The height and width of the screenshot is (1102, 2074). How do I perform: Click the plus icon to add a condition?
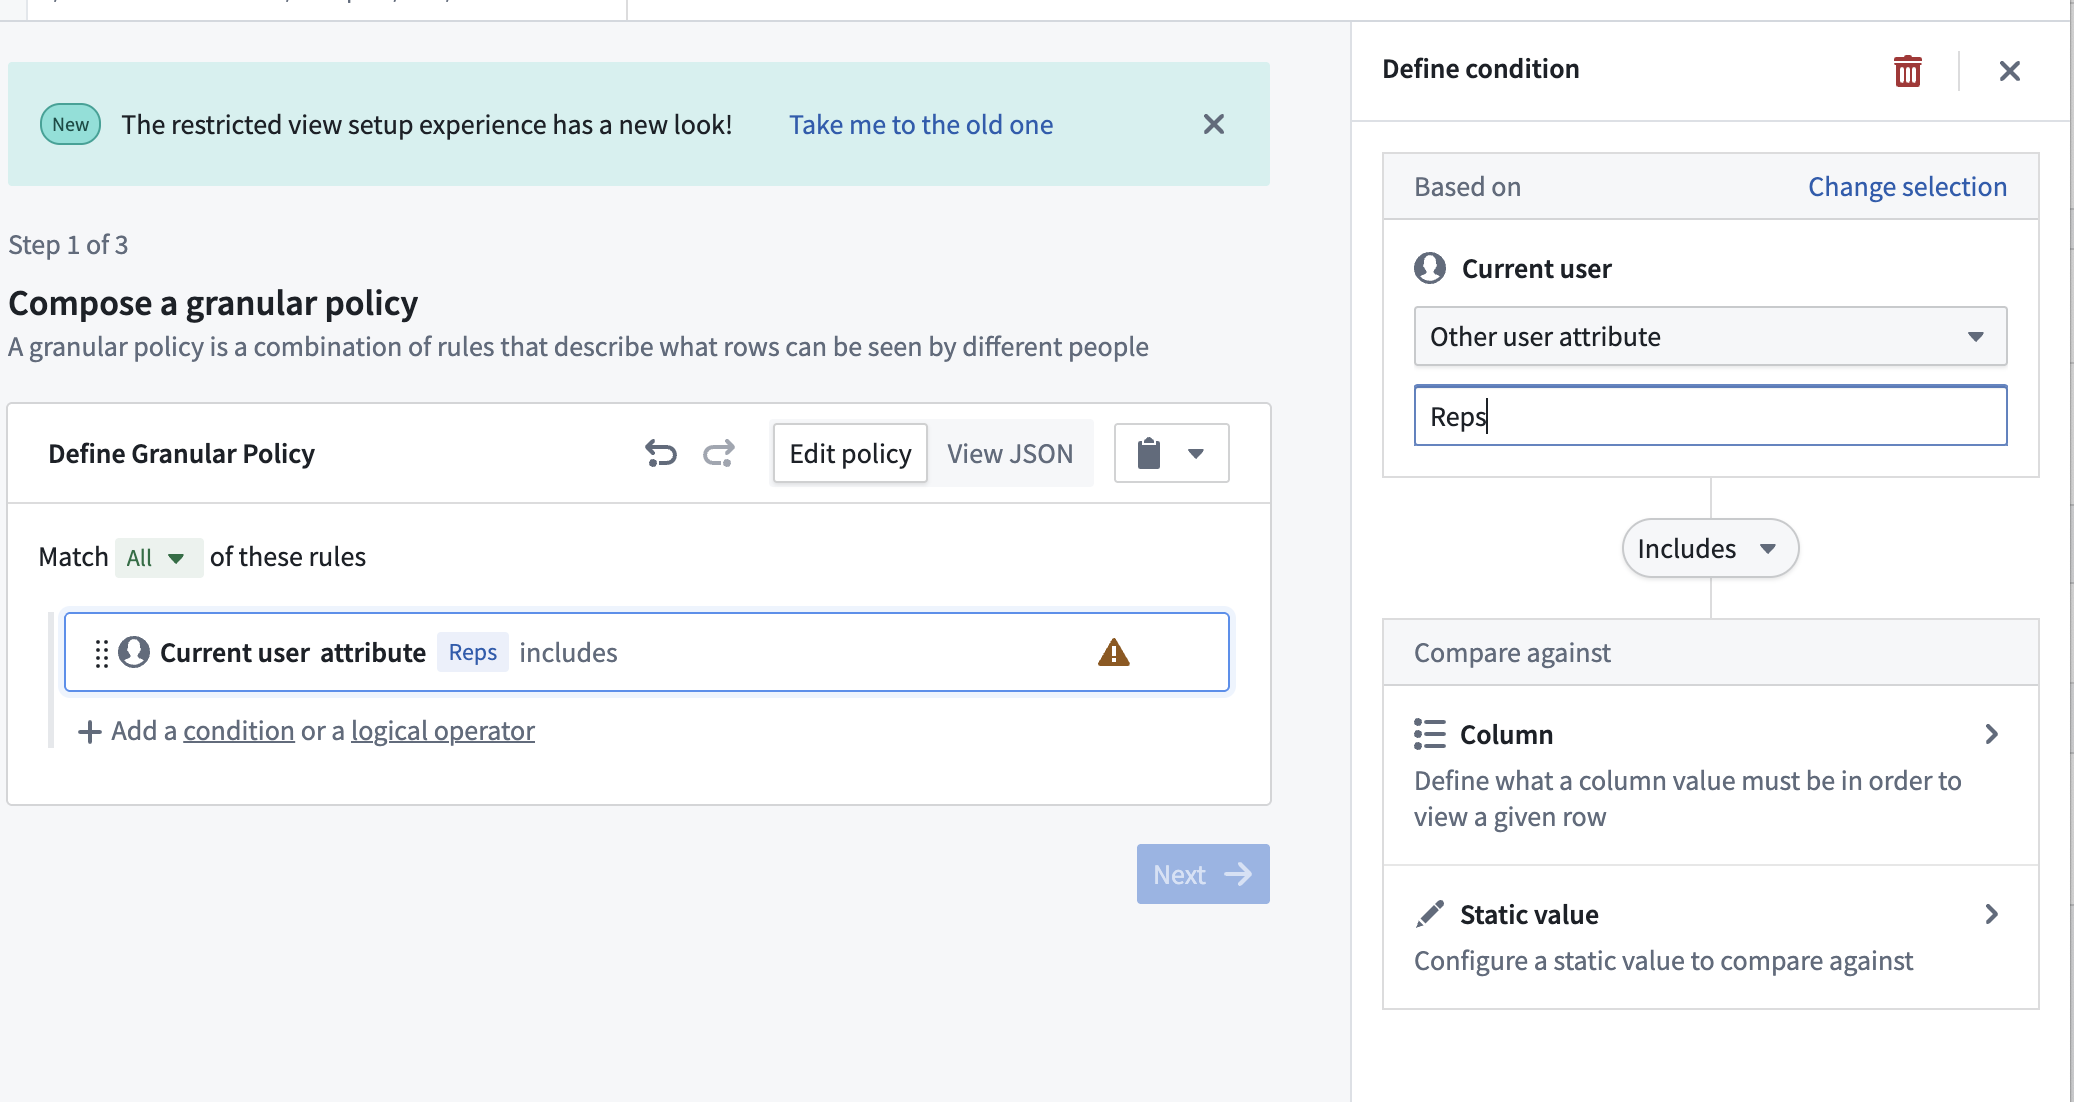(89, 732)
